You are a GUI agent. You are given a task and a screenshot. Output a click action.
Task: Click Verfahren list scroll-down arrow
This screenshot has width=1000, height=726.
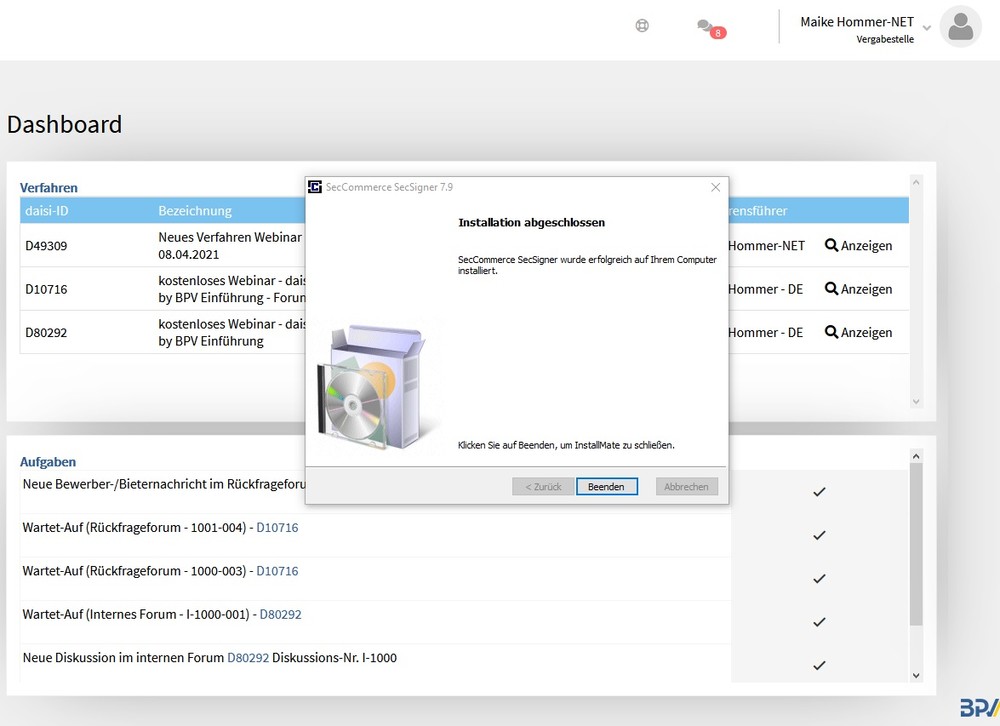[916, 402]
